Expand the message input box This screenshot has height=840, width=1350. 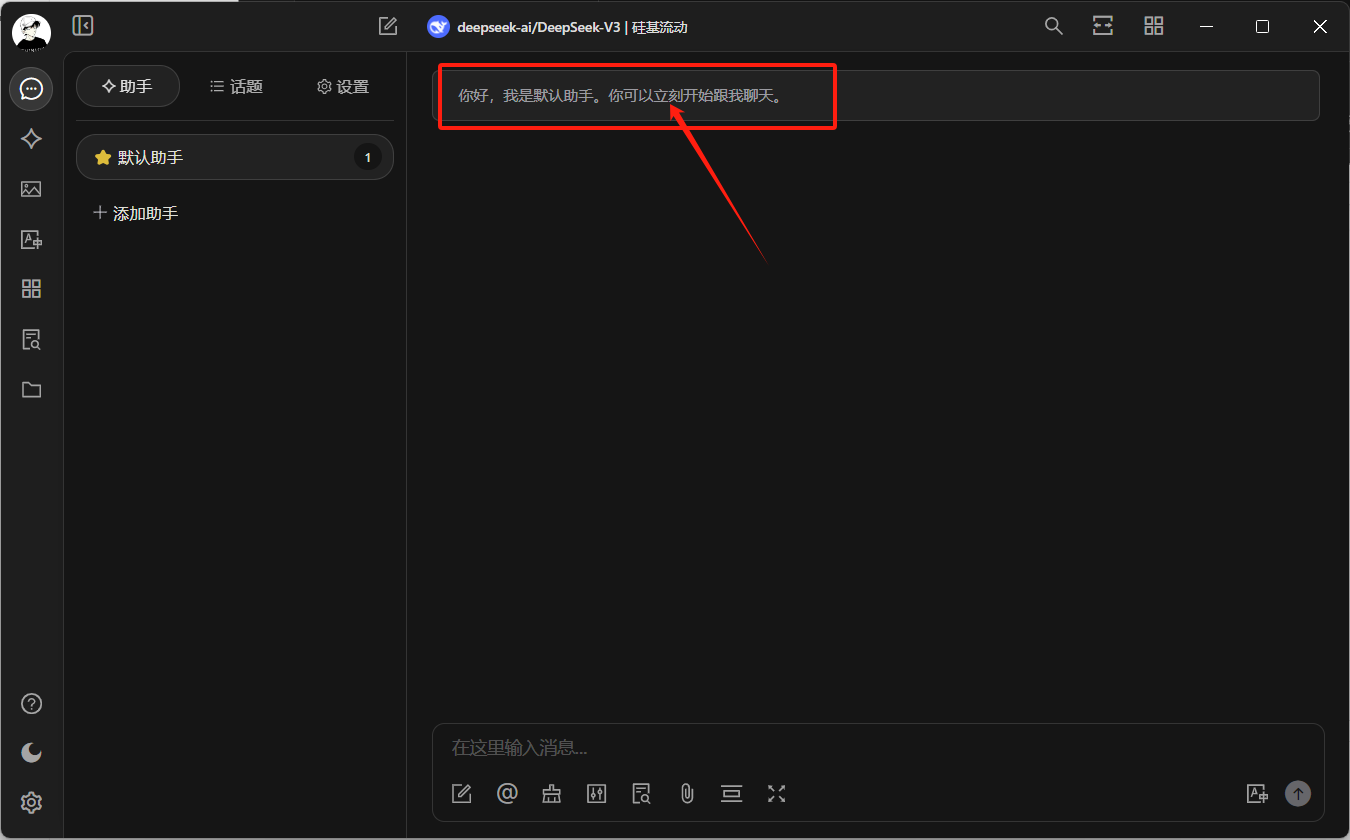776,793
